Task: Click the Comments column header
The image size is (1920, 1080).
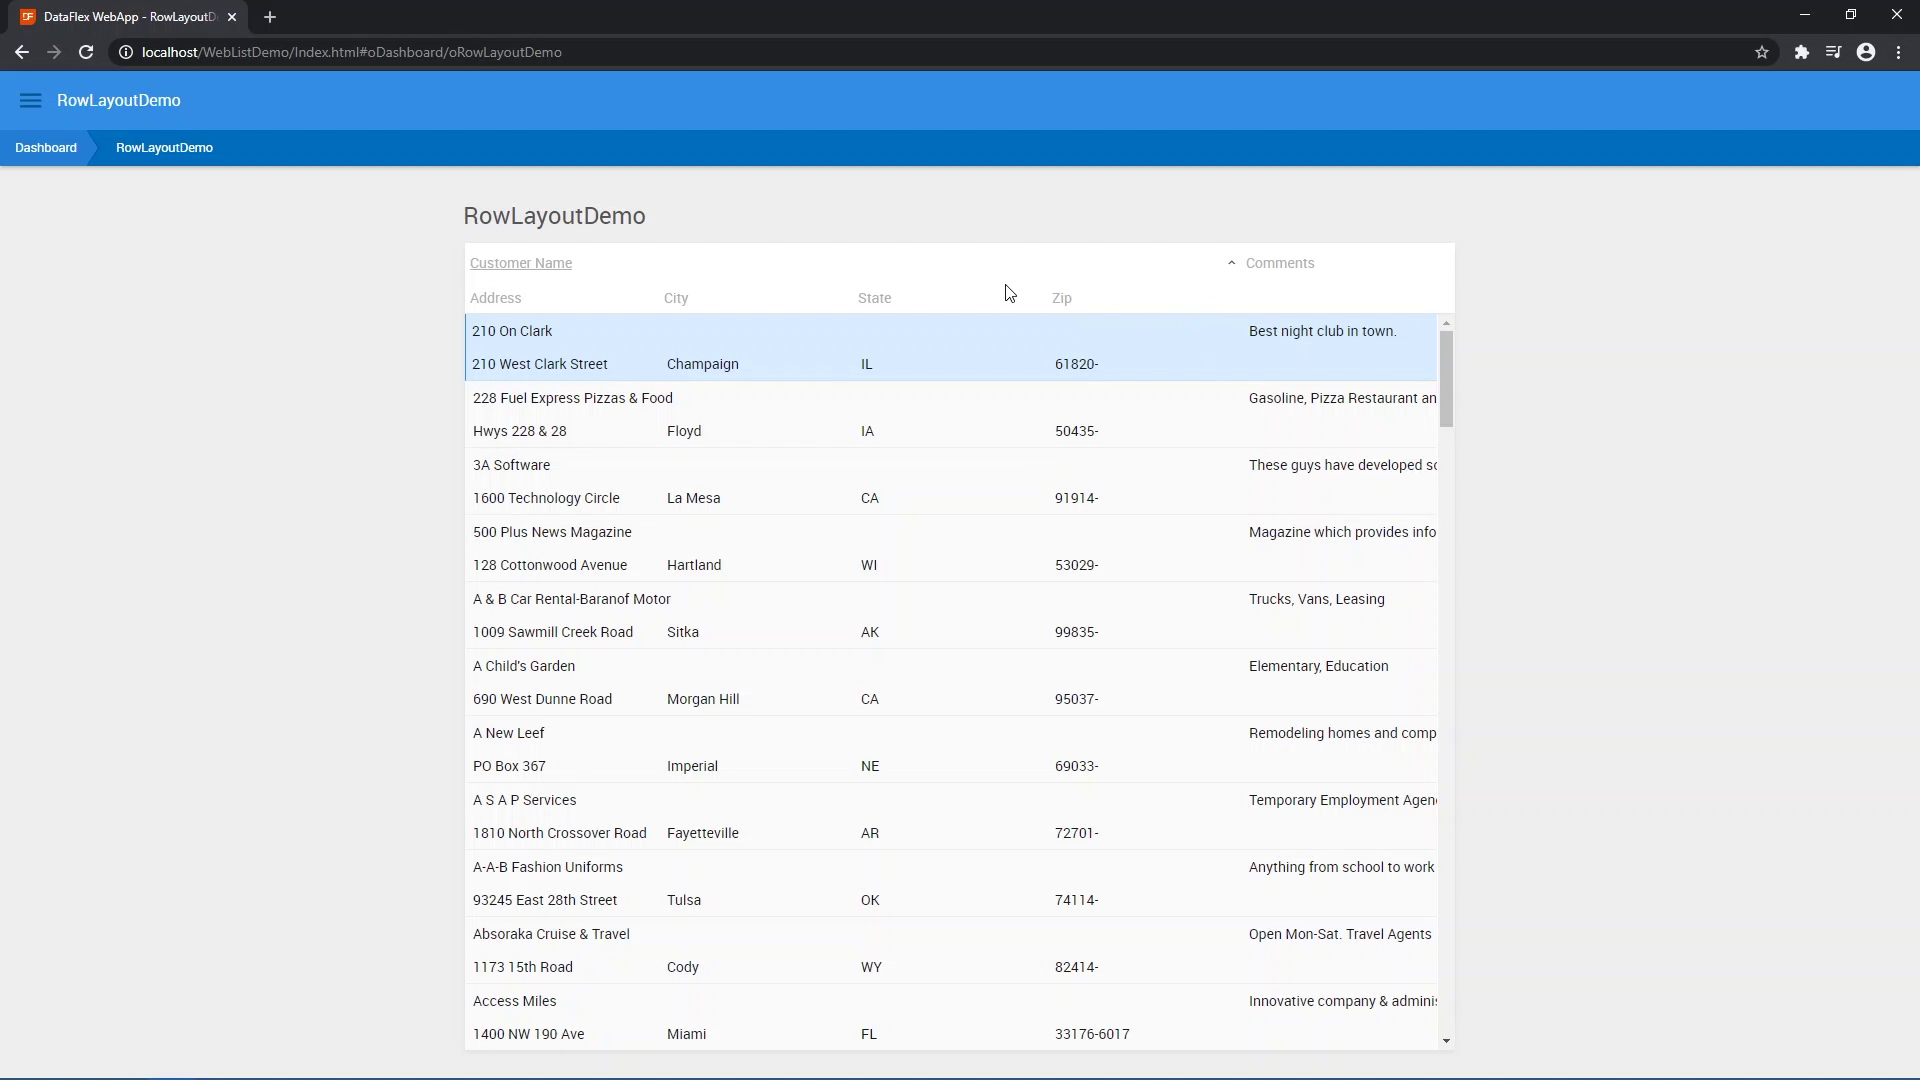Action: [x=1280, y=263]
